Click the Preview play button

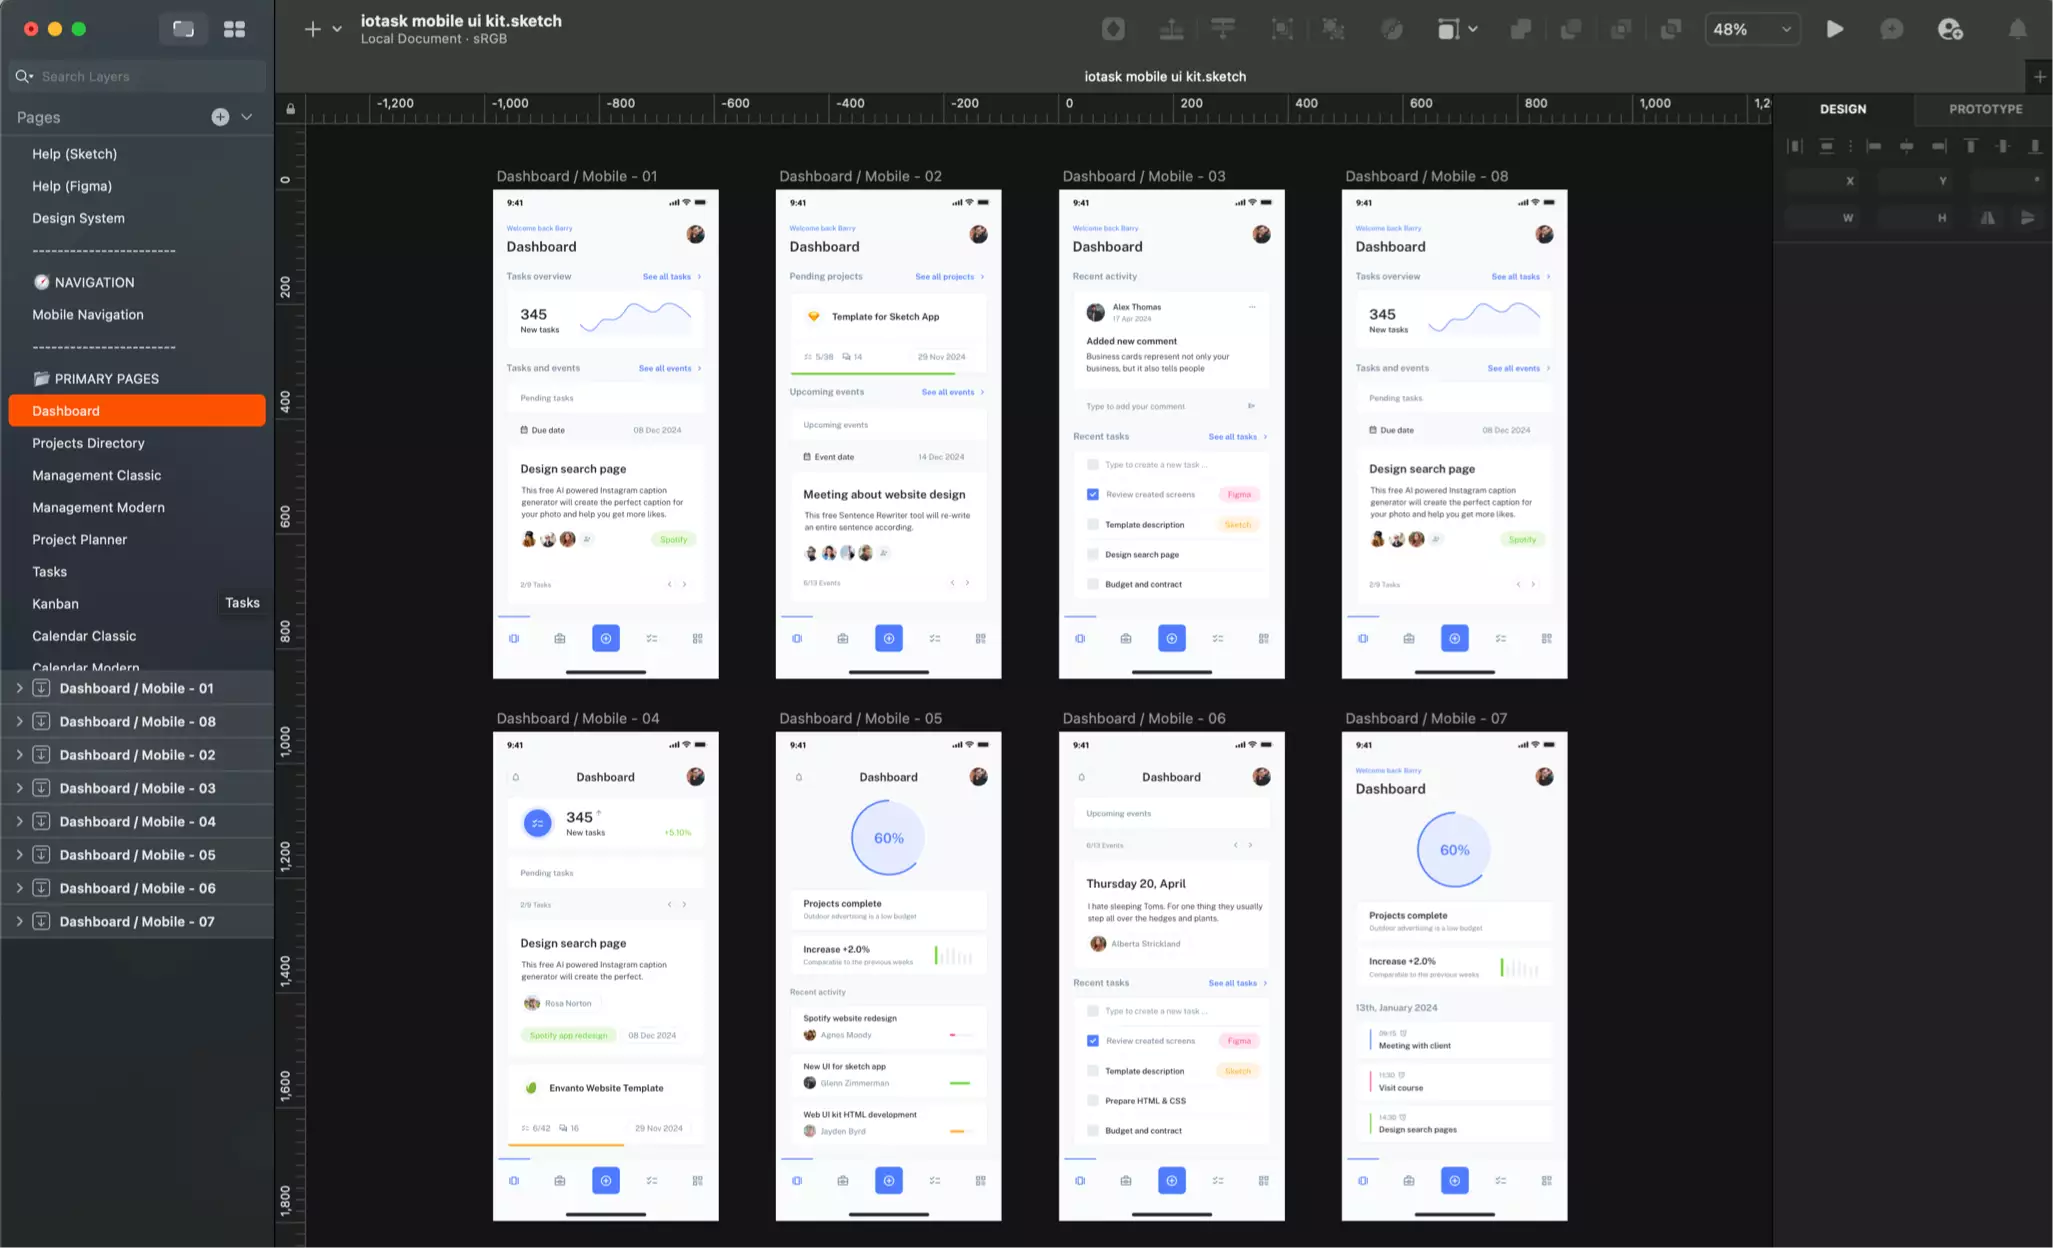coord(1835,29)
